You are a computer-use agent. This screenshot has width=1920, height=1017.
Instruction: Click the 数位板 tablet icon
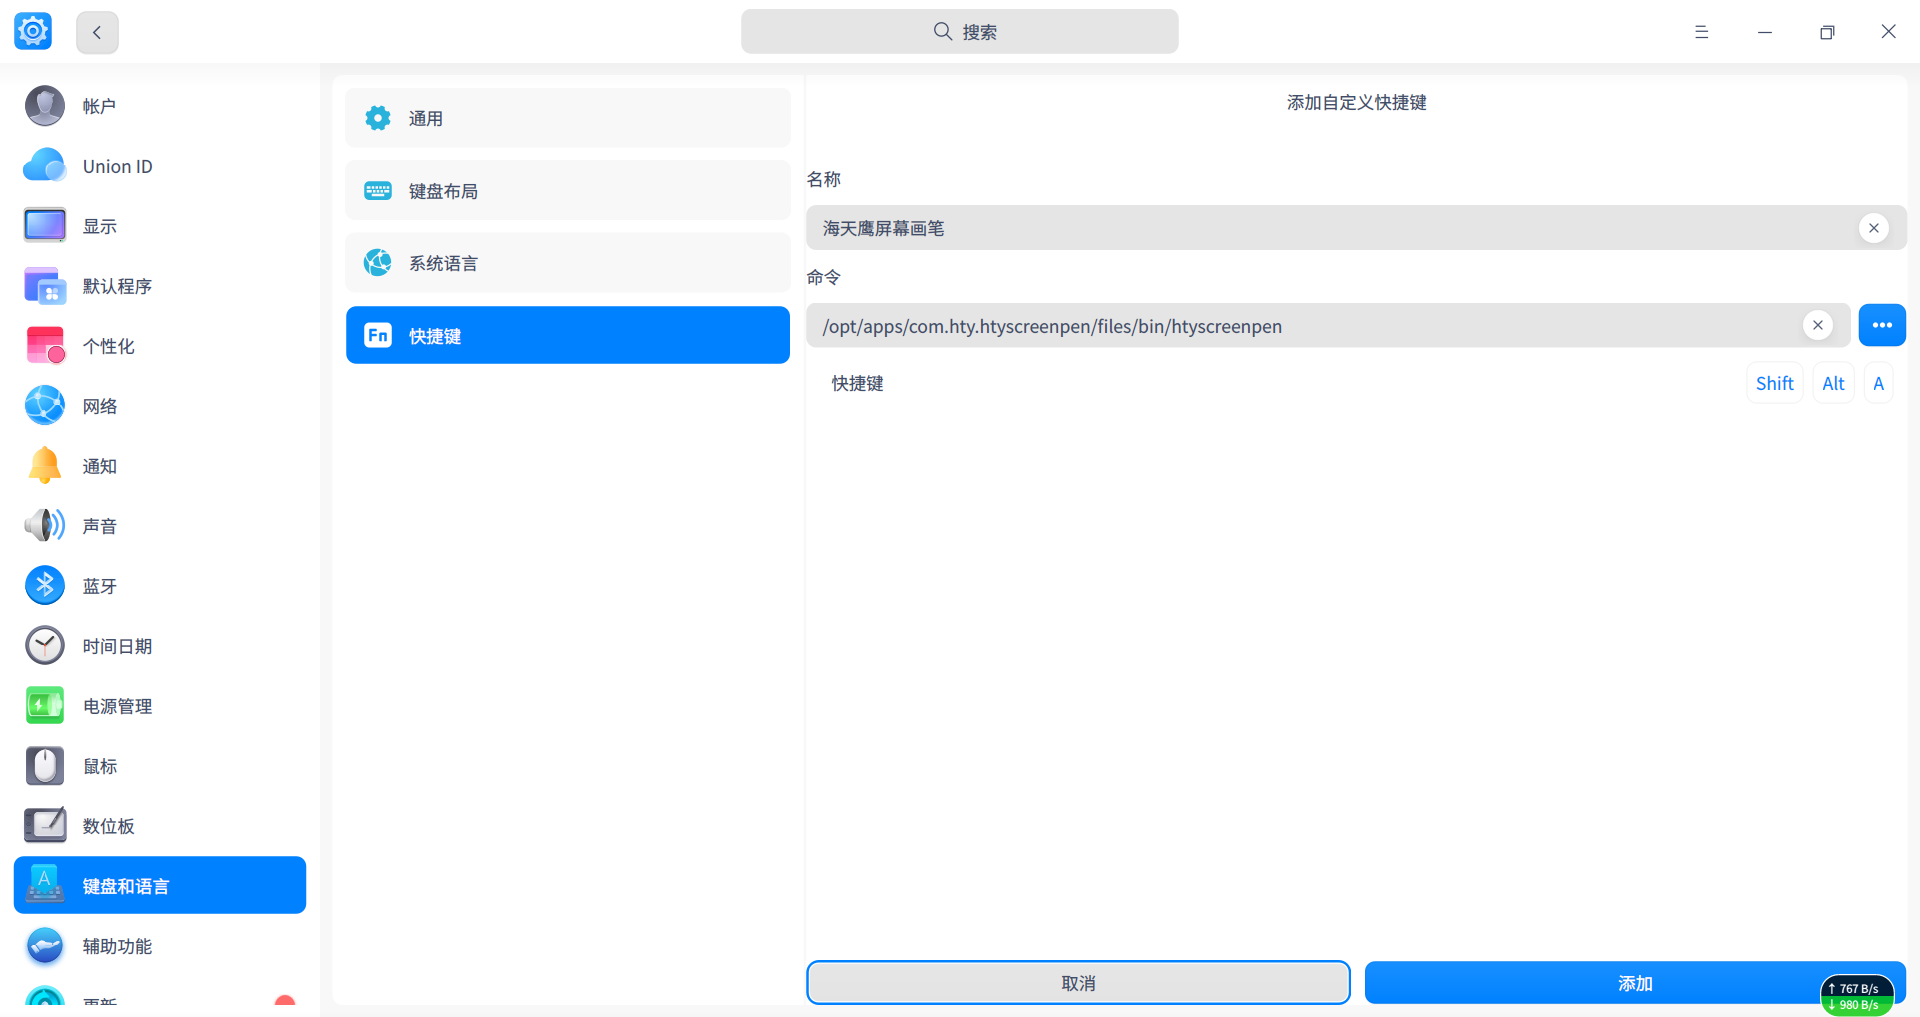[x=45, y=826]
